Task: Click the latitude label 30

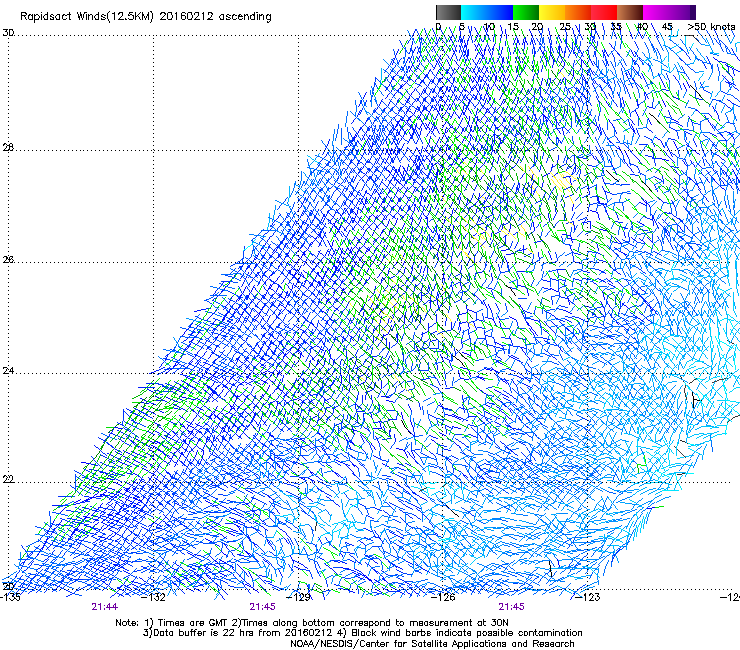Action: click(x=8, y=33)
